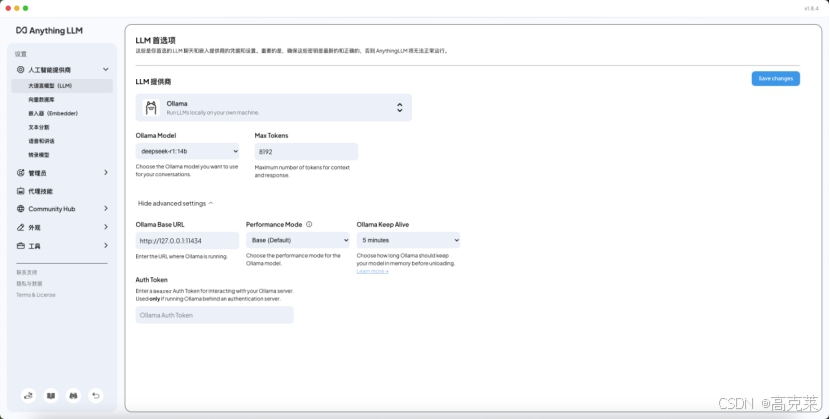Viewport: 830px width, 419px height.
Task: Click the LLM 首选项 heading
Action: [156, 40]
